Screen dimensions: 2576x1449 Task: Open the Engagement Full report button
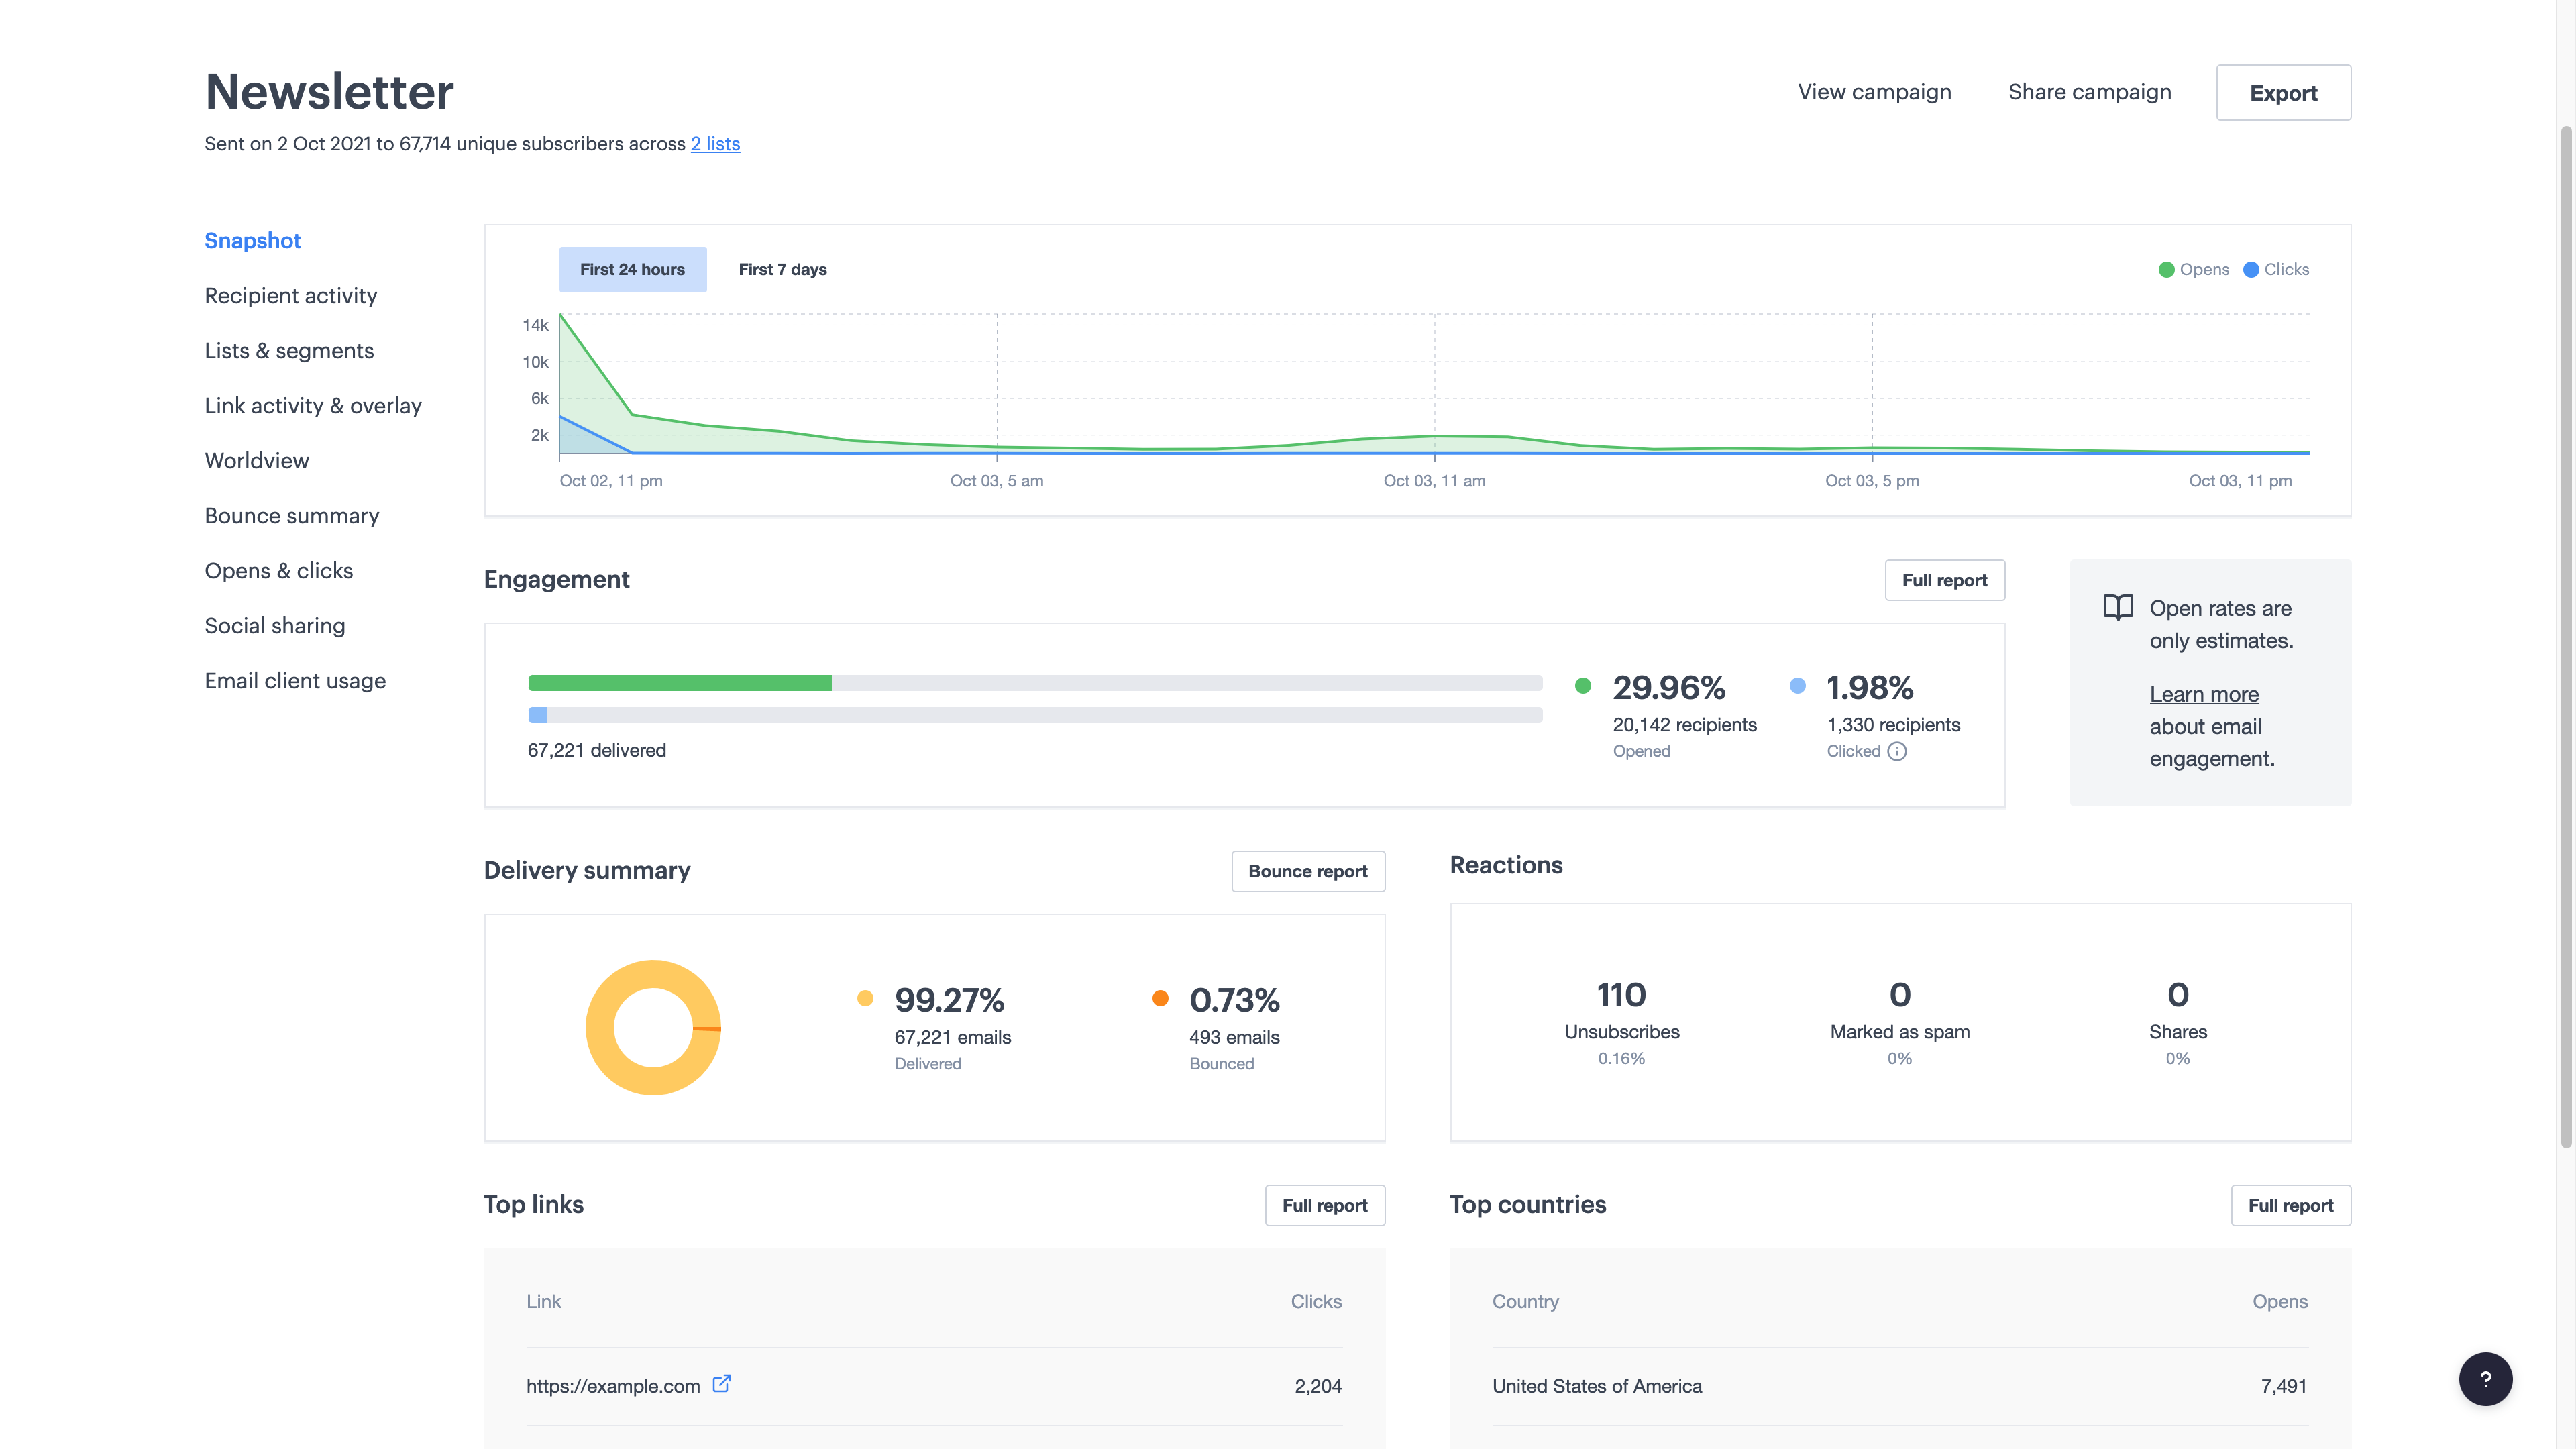point(1944,580)
